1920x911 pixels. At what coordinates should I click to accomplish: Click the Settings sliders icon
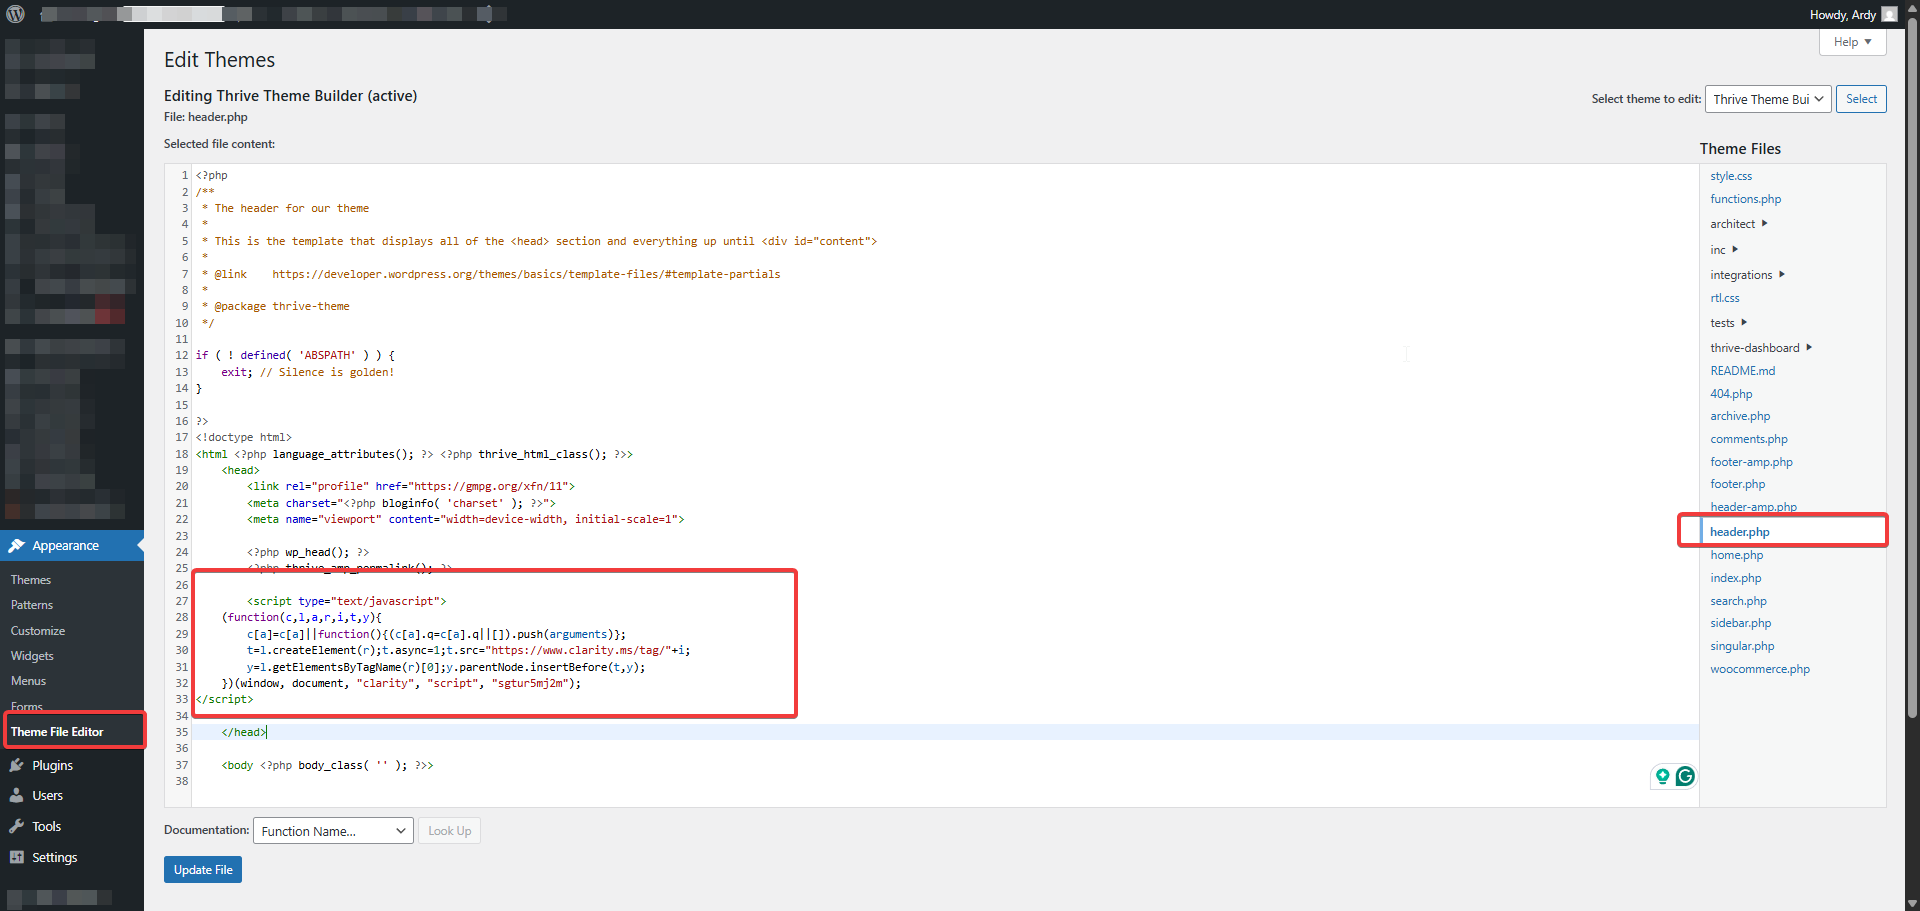[16, 858]
